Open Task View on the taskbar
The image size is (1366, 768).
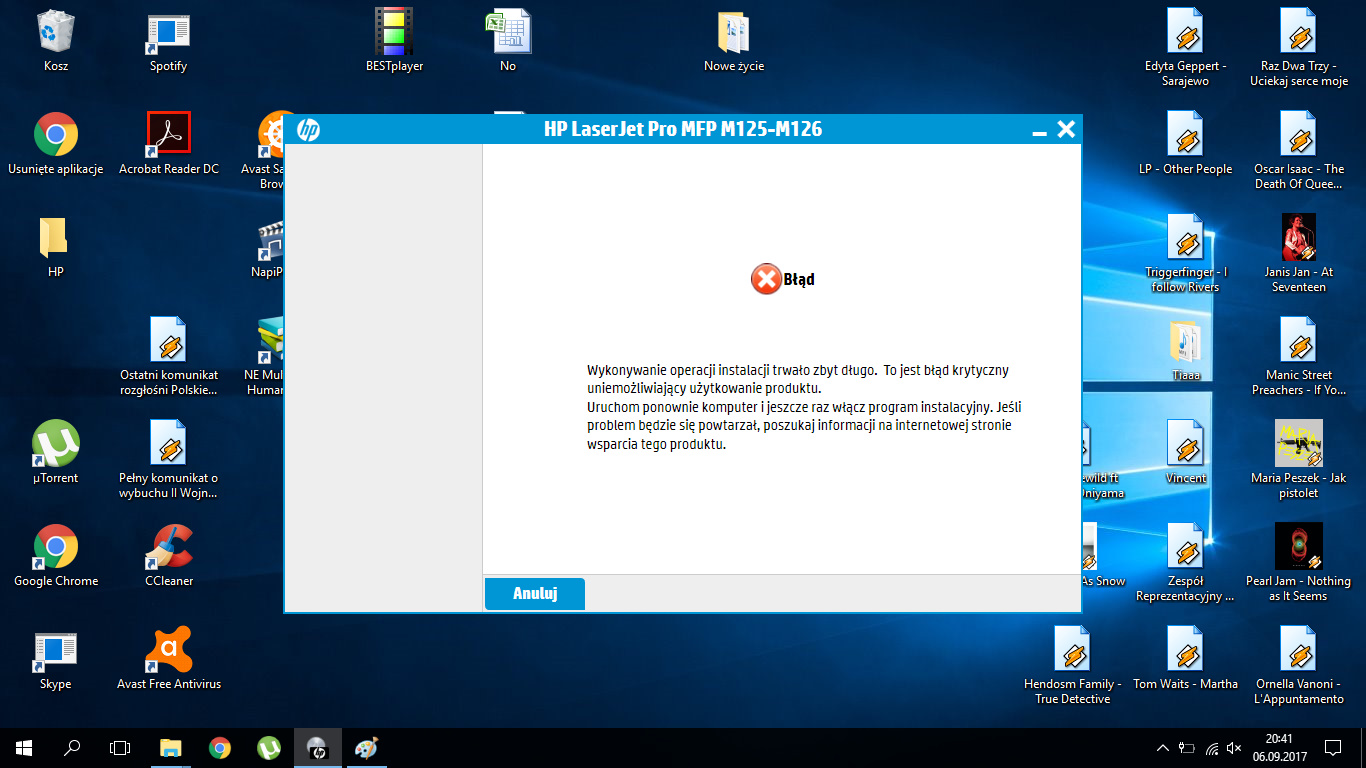pos(120,747)
